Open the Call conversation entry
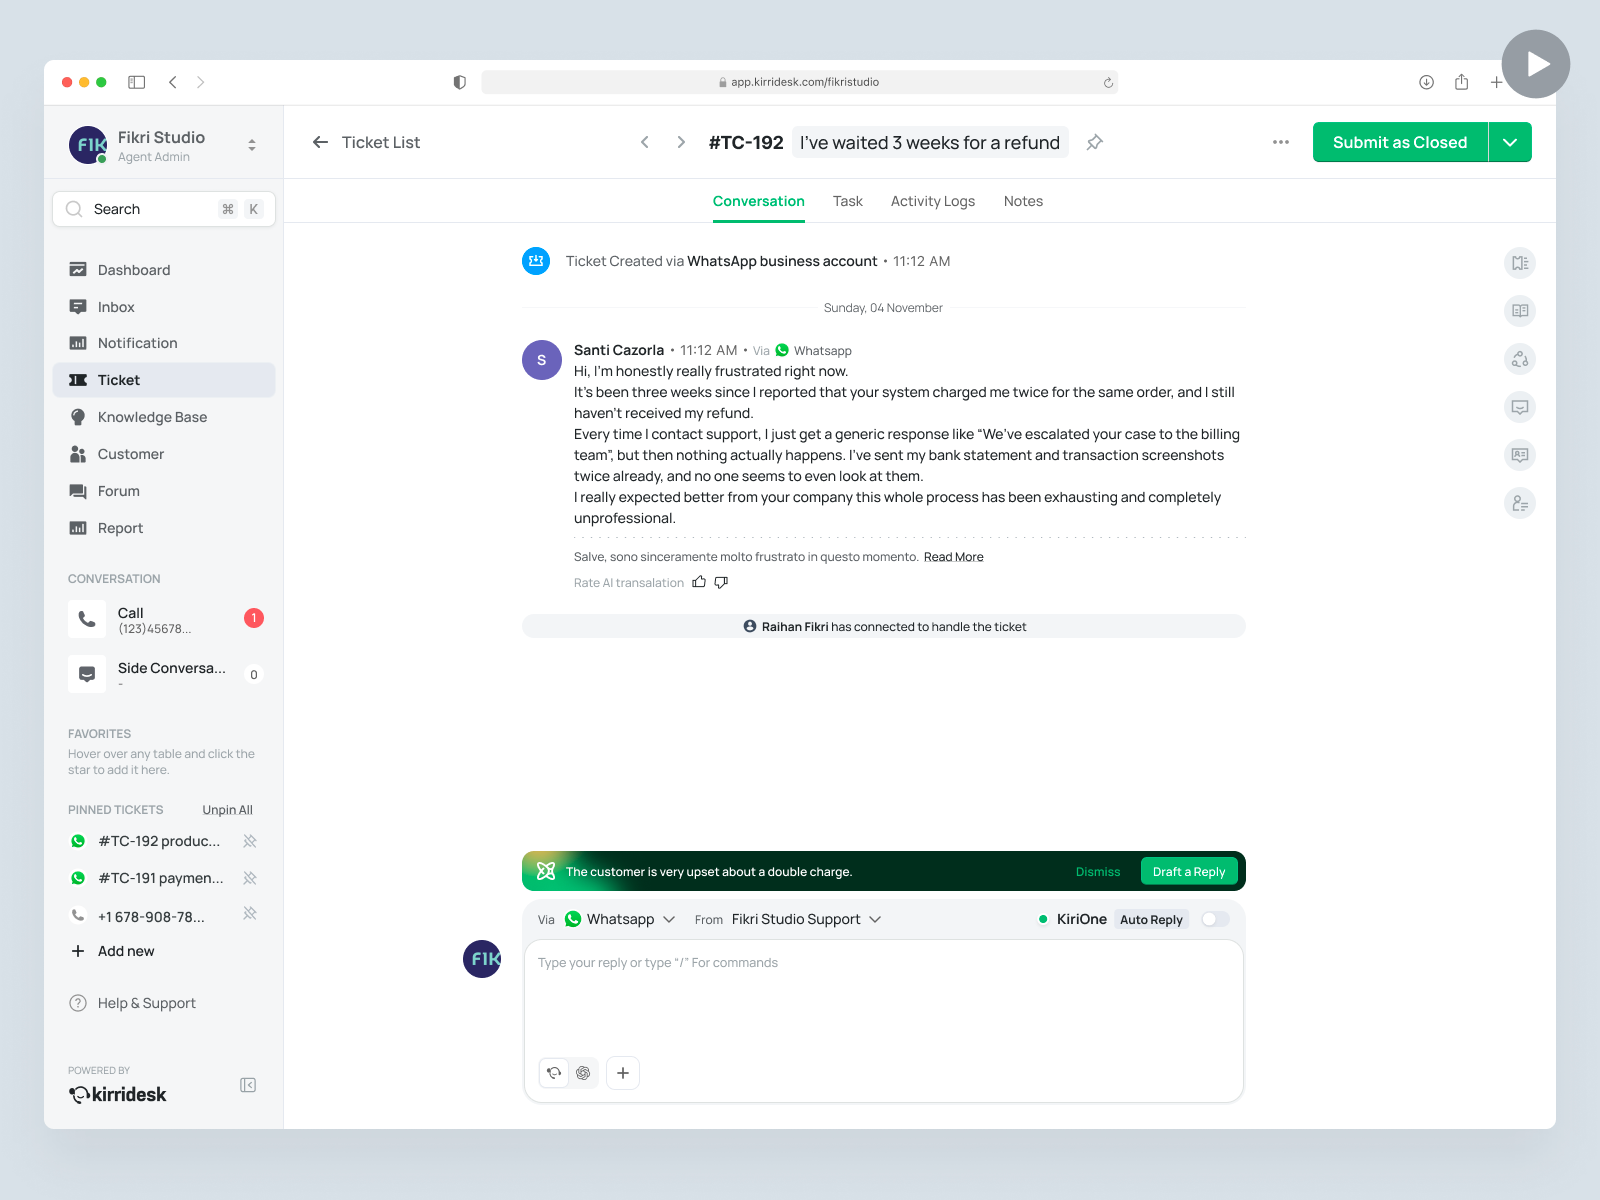 pyautogui.click(x=164, y=619)
